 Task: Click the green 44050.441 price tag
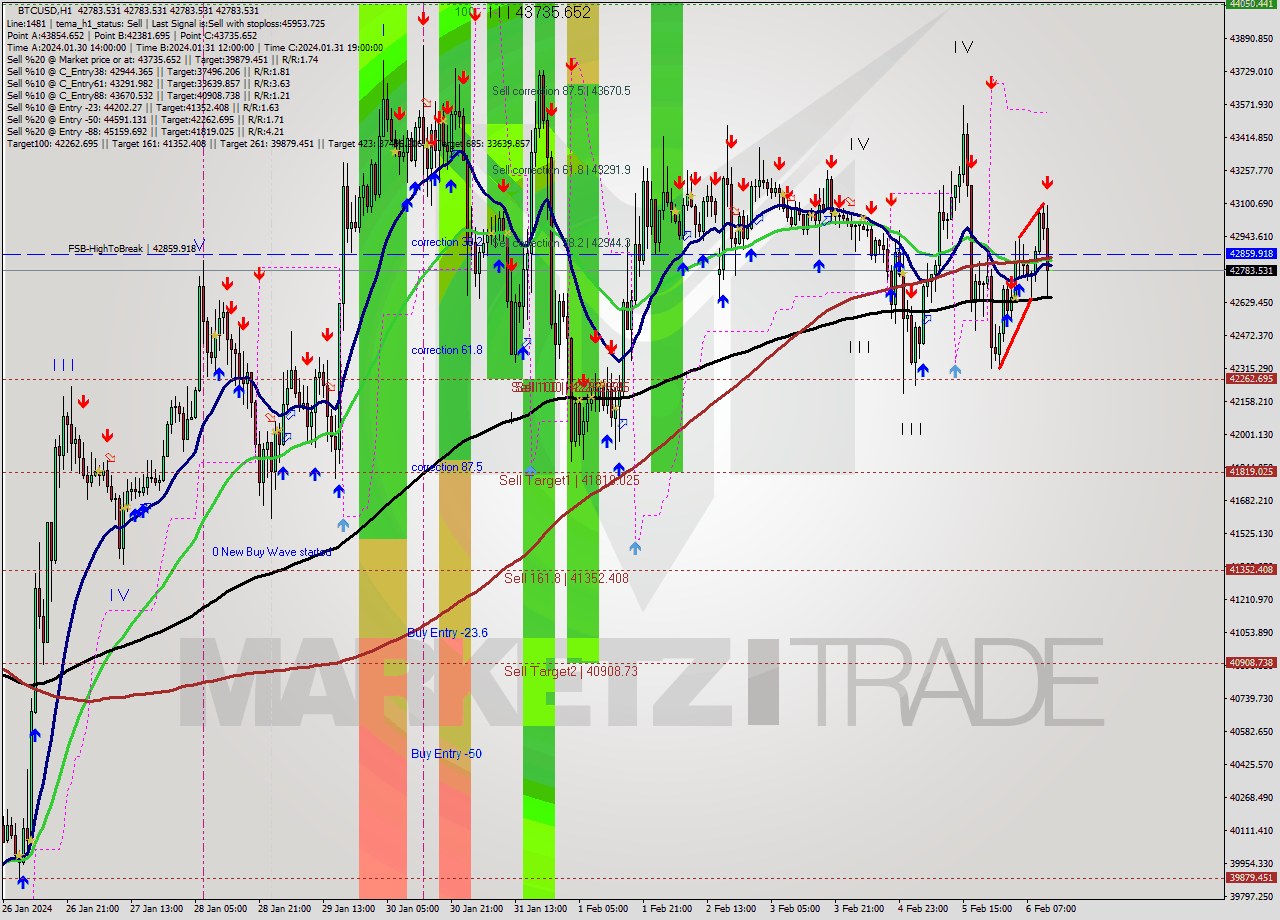point(1251,4)
